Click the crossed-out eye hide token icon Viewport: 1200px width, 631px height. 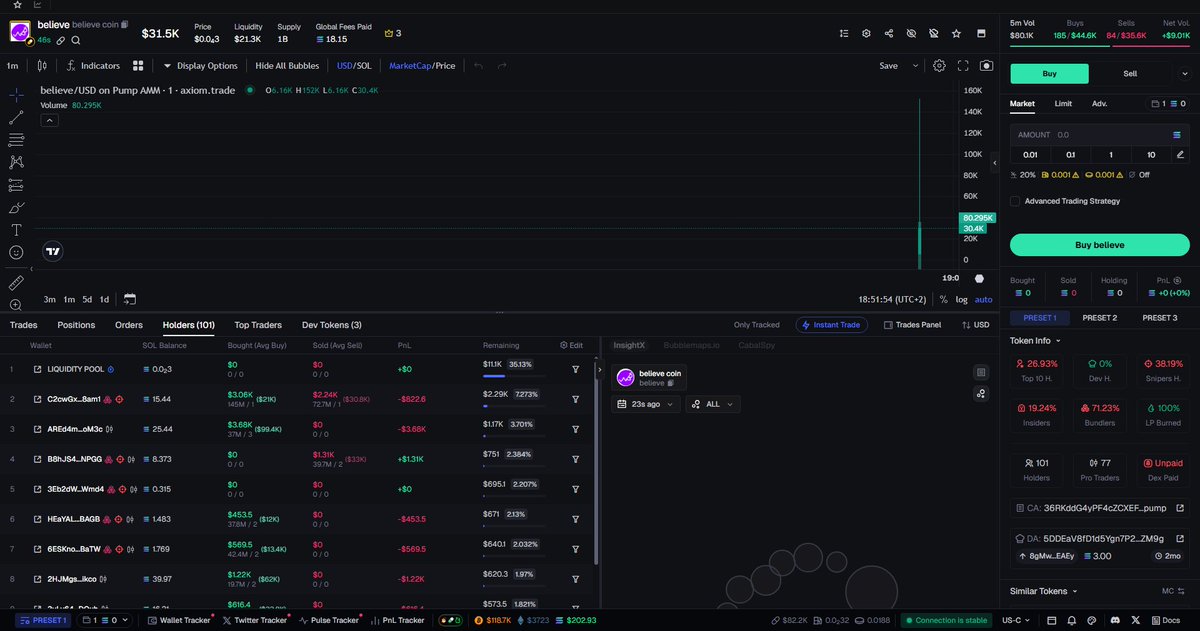point(911,33)
